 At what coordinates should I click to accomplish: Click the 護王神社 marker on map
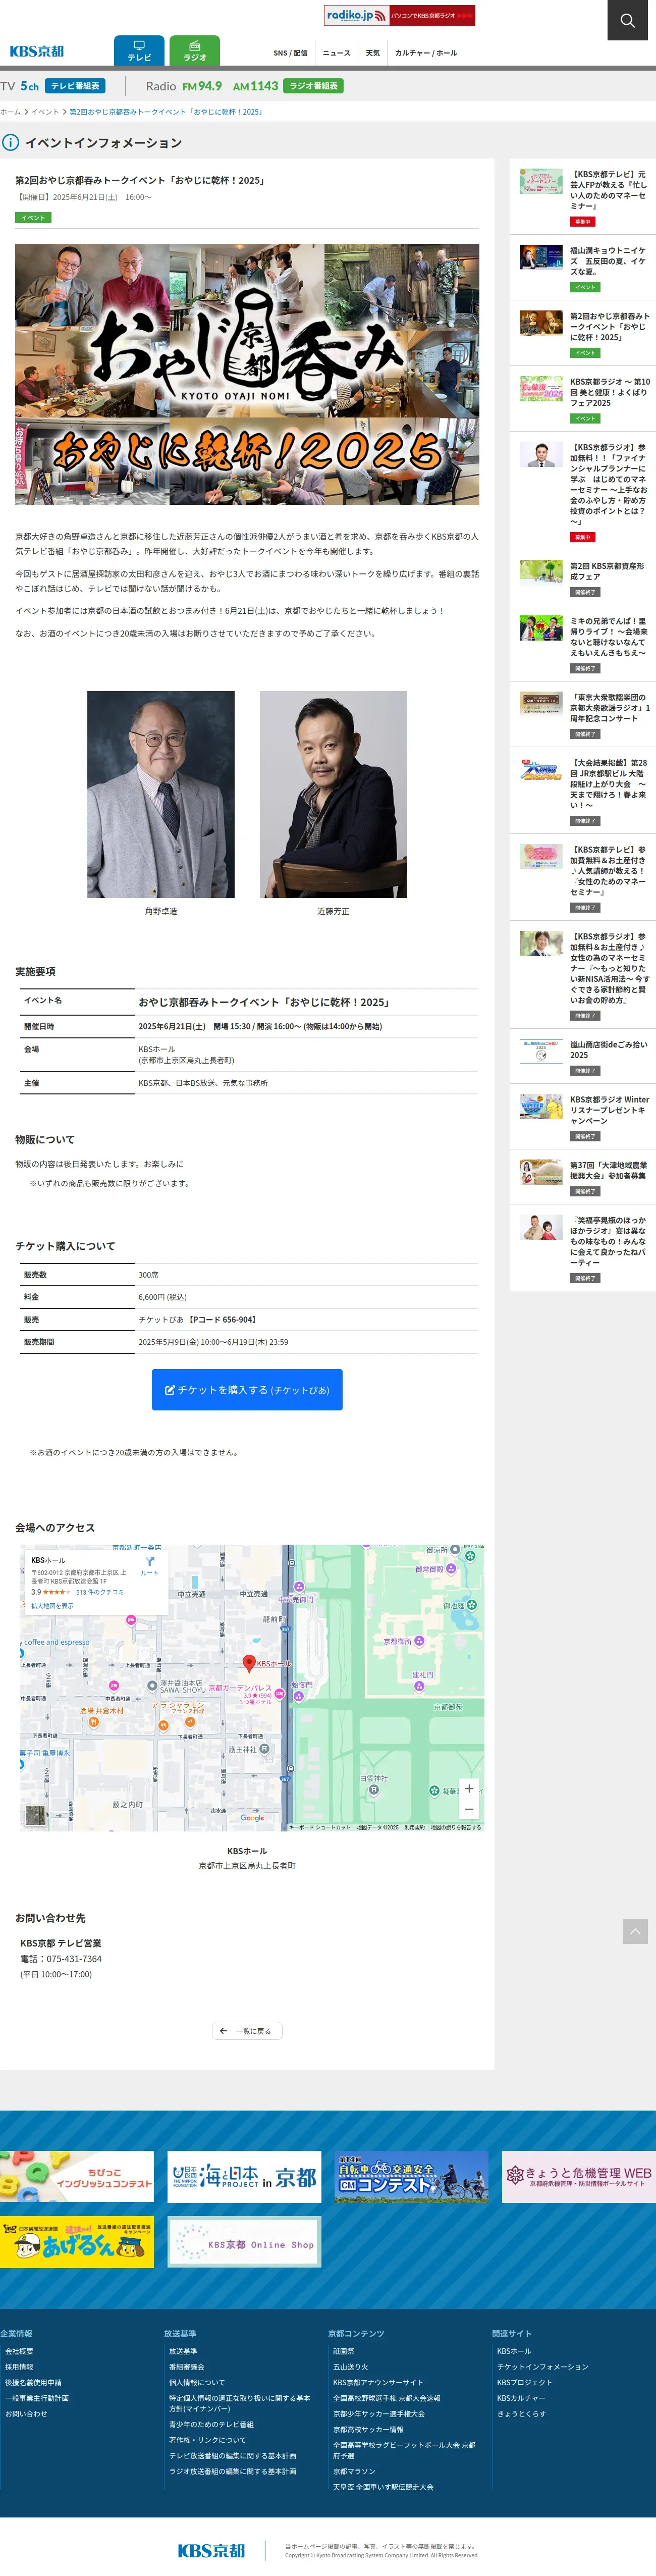coord(265,1749)
